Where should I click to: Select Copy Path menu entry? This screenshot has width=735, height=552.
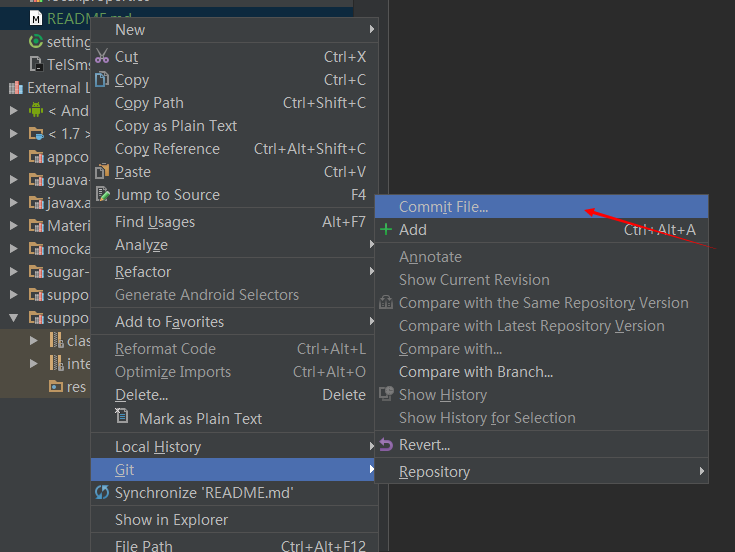[x=149, y=103]
